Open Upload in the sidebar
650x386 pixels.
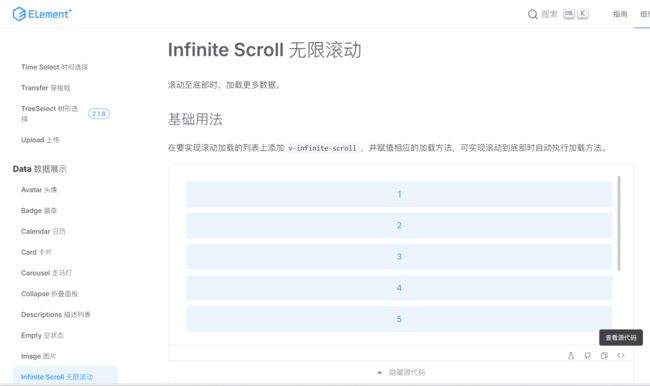[40, 140]
